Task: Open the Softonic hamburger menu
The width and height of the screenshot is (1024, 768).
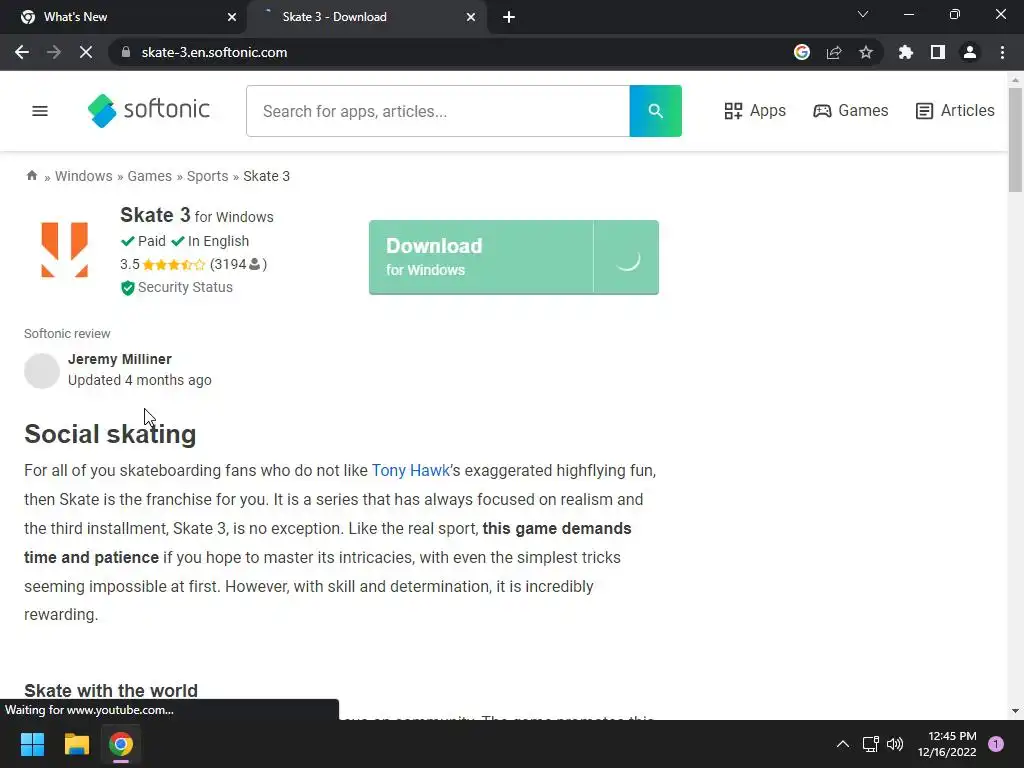Action: click(x=40, y=111)
